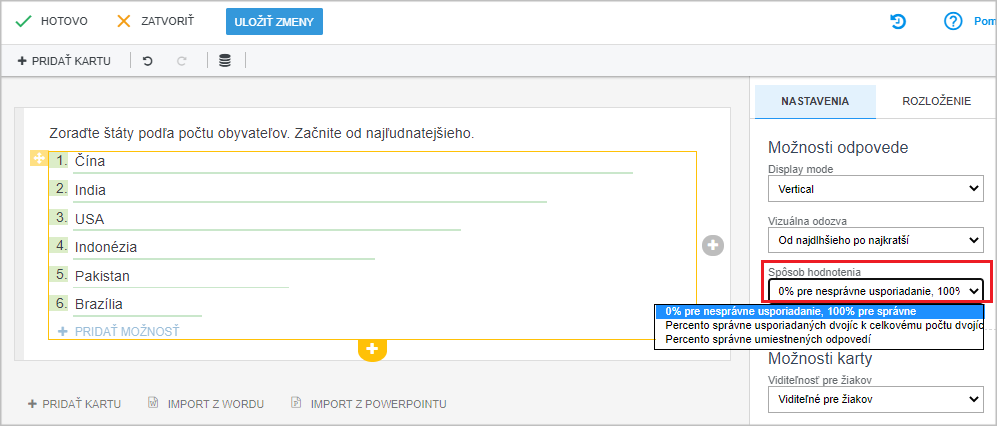Expand the Display mode Vertical dropdown
997x426 pixels.
(874, 188)
